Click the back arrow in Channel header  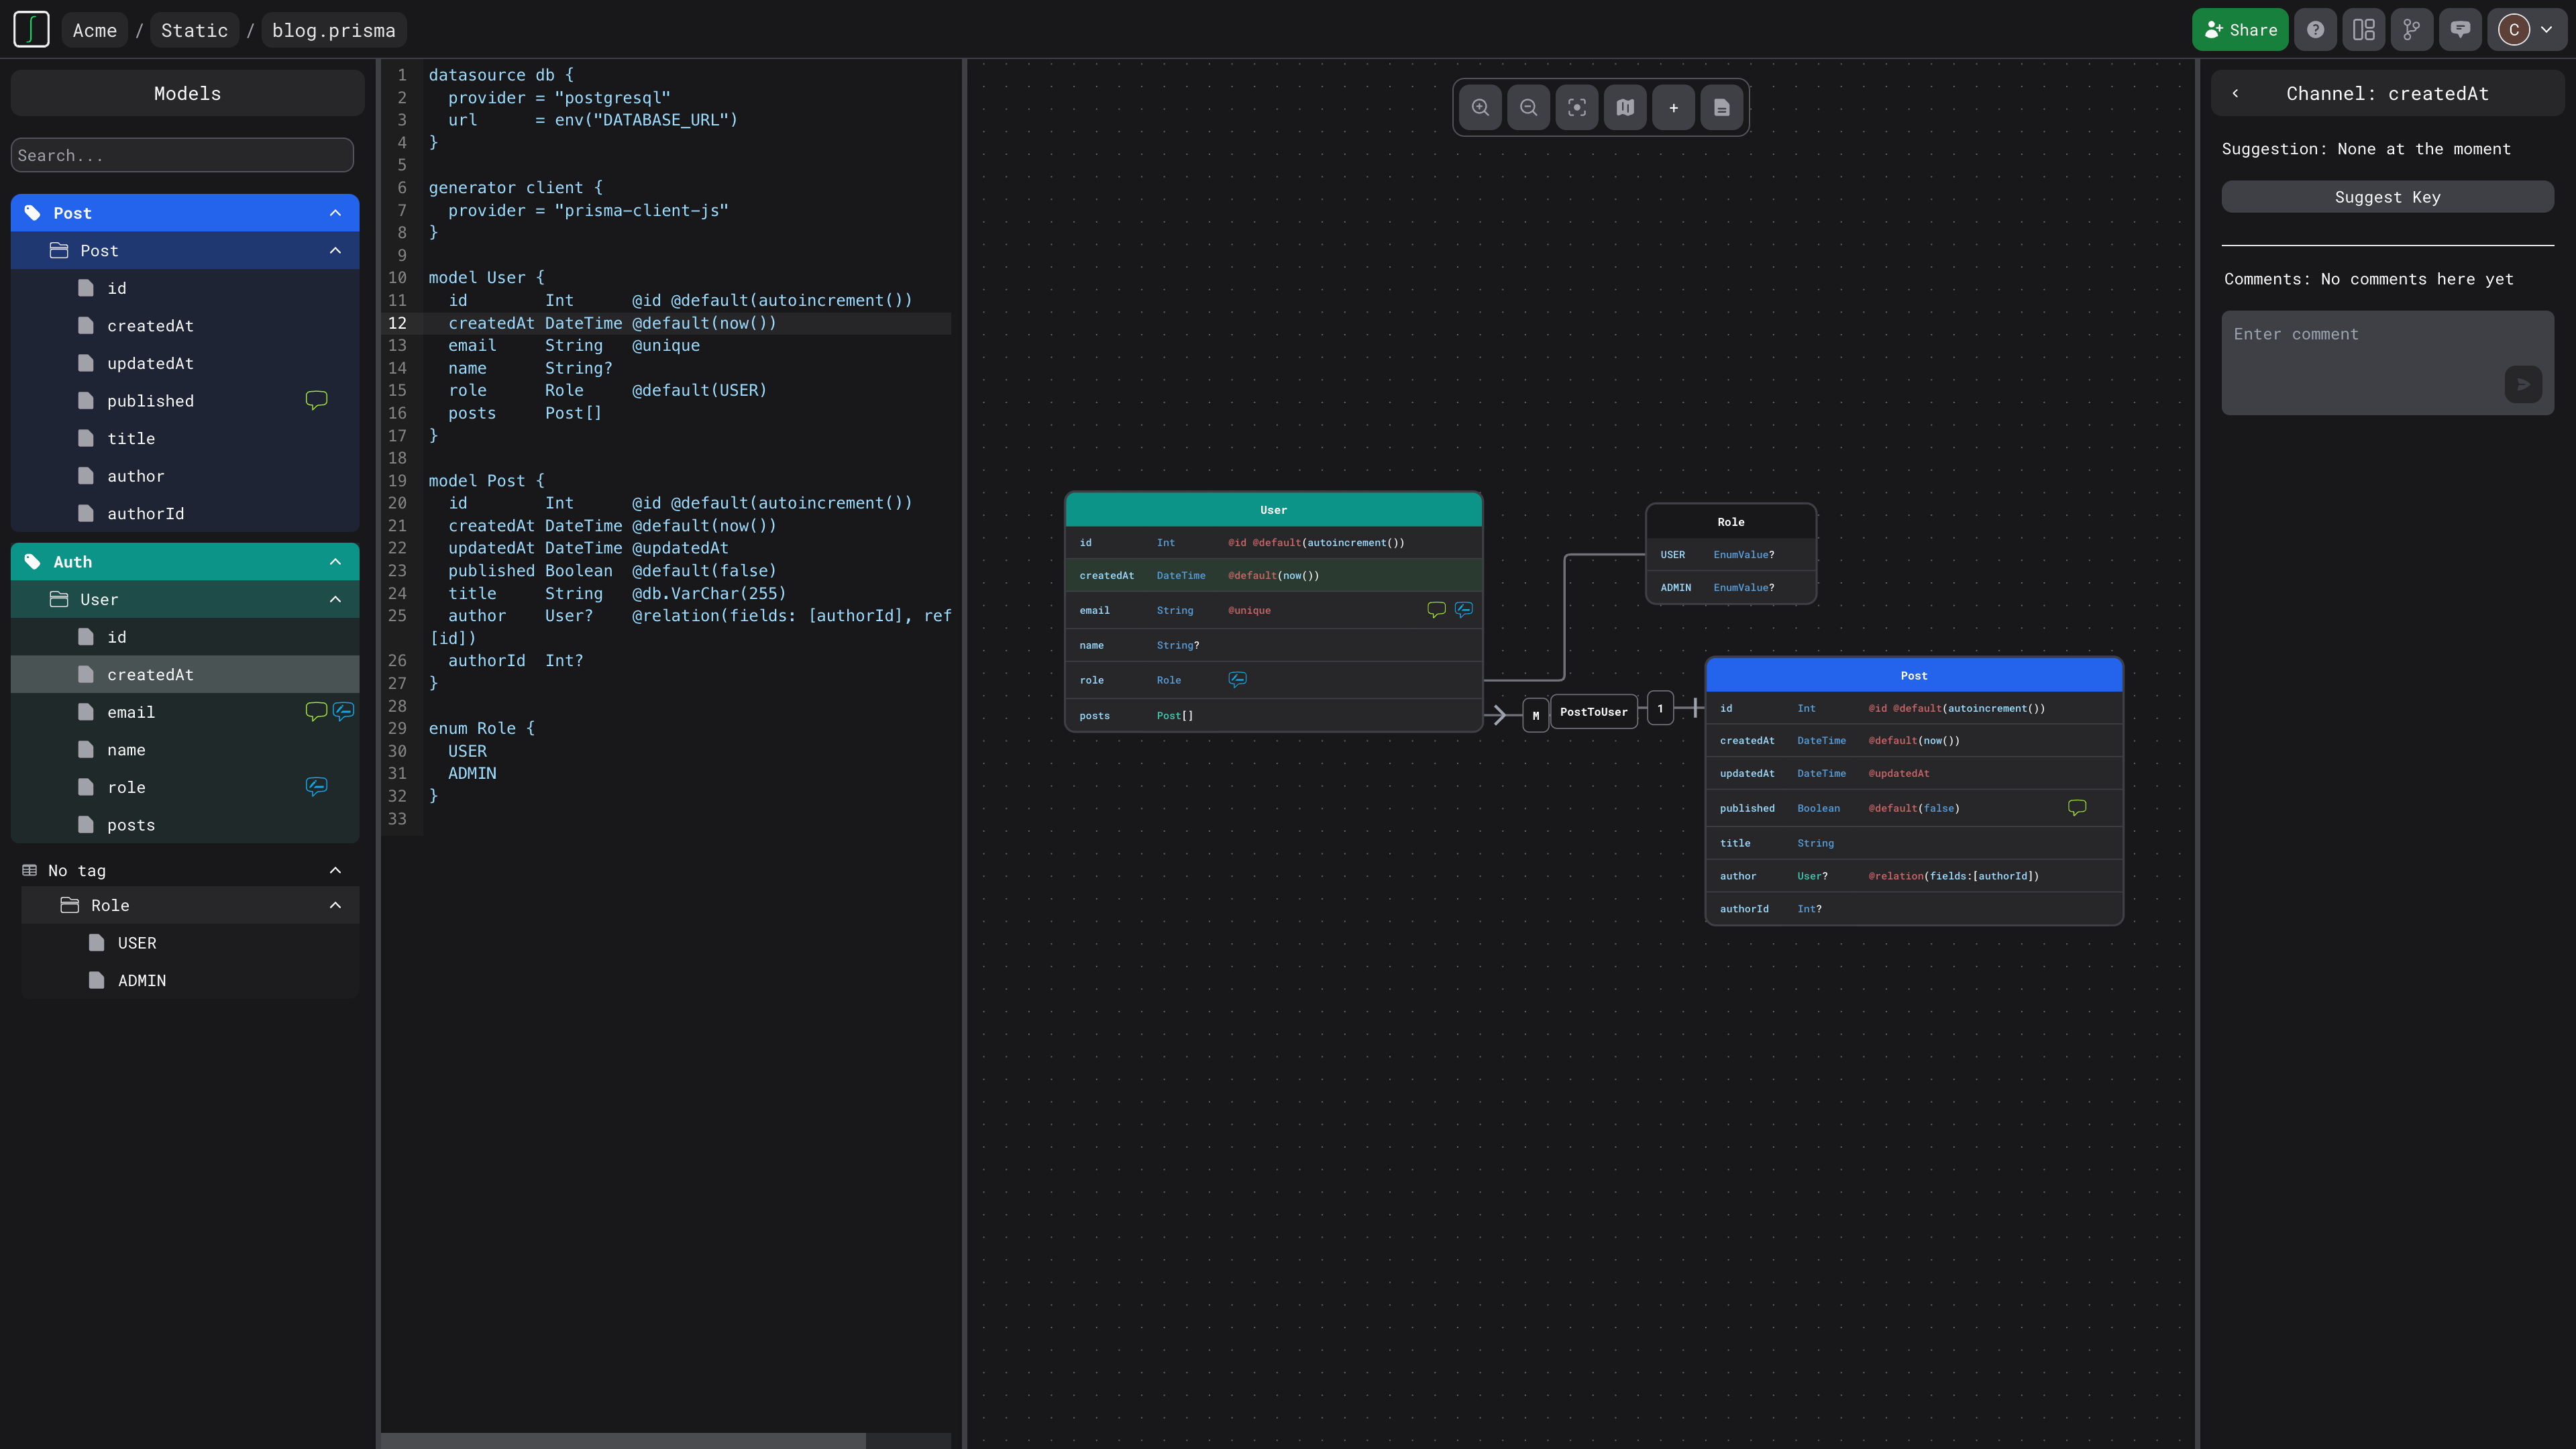click(2235, 93)
